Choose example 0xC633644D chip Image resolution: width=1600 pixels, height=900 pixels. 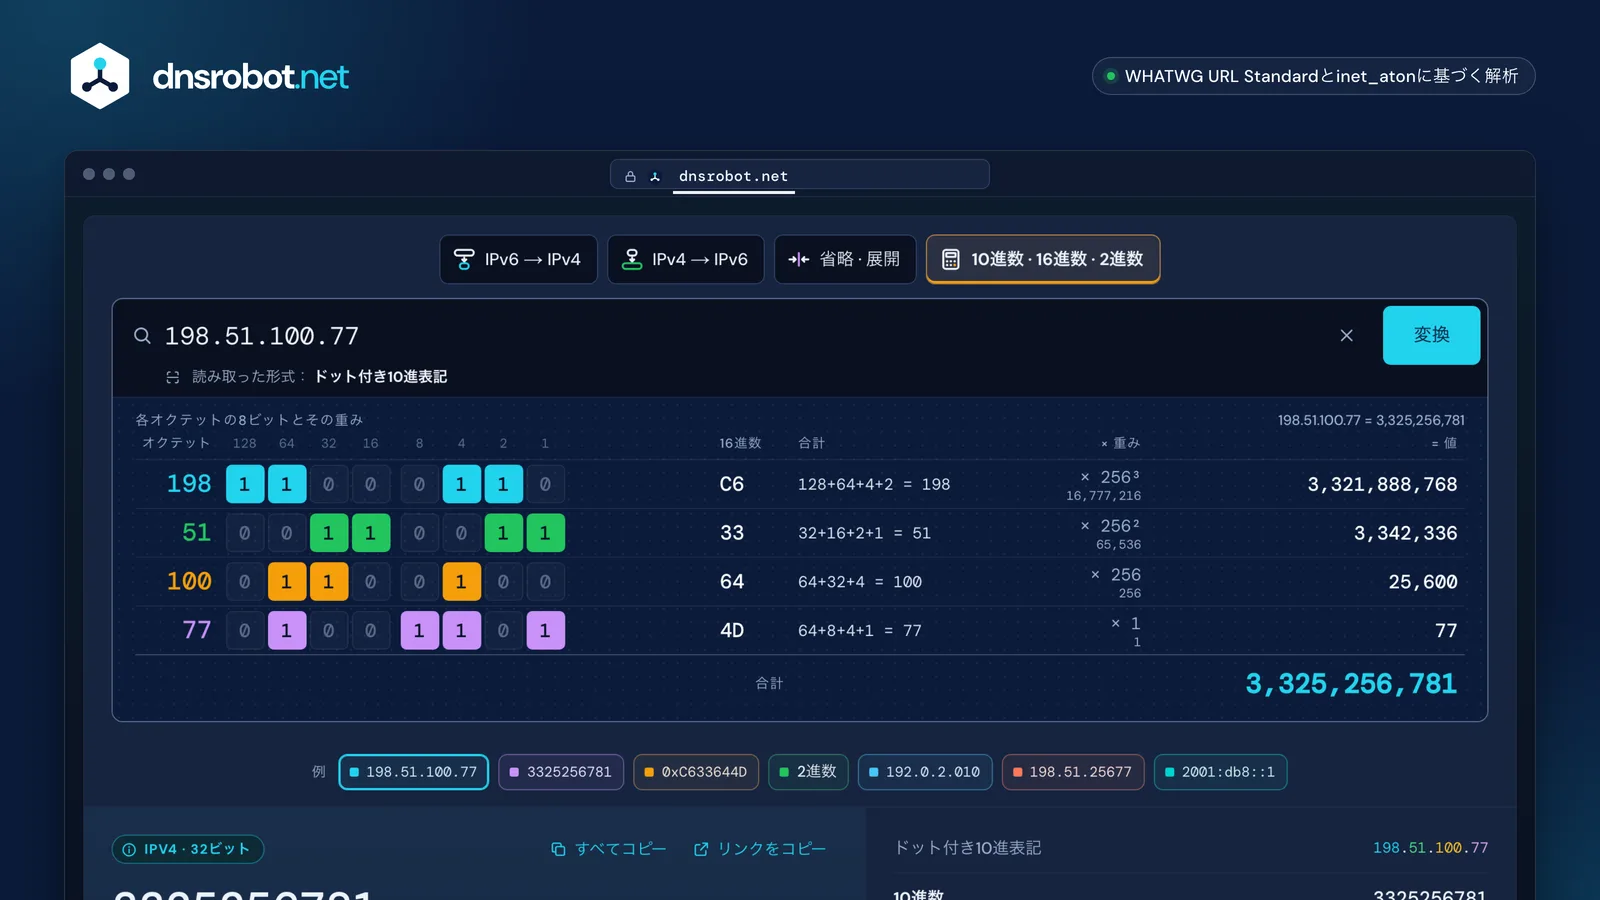(x=696, y=772)
